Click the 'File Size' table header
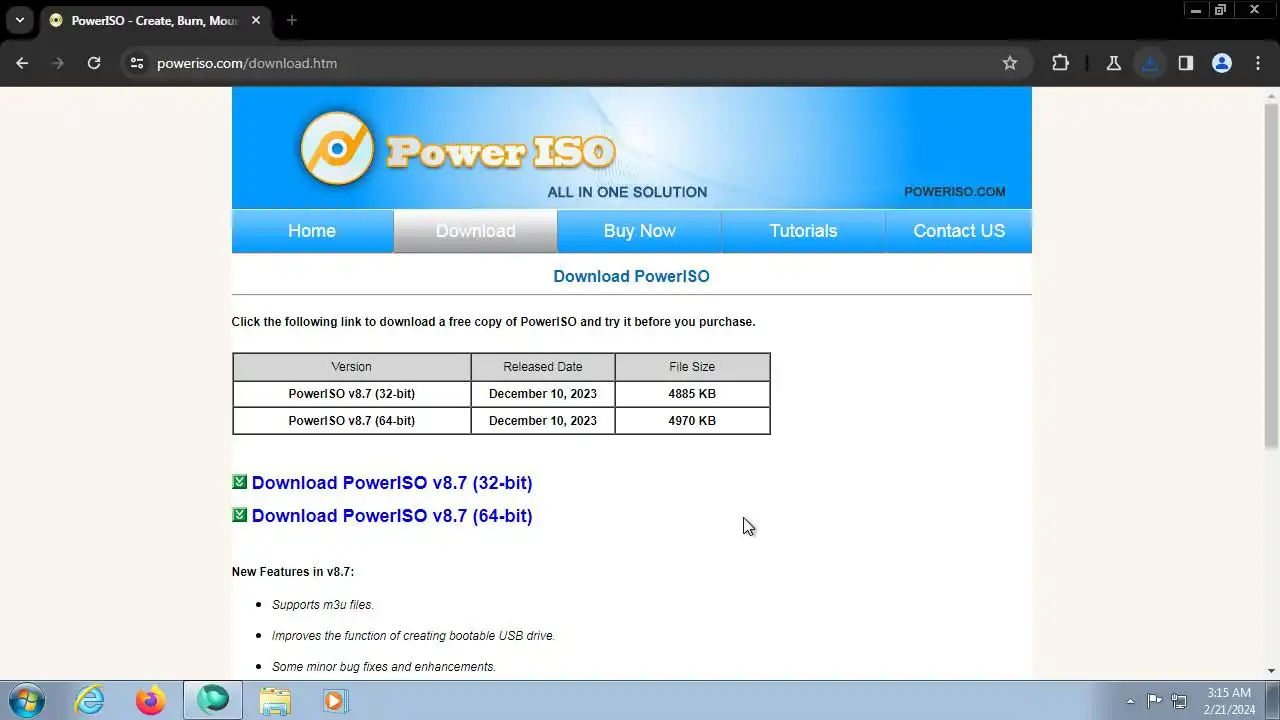1280x720 pixels. [x=692, y=367]
